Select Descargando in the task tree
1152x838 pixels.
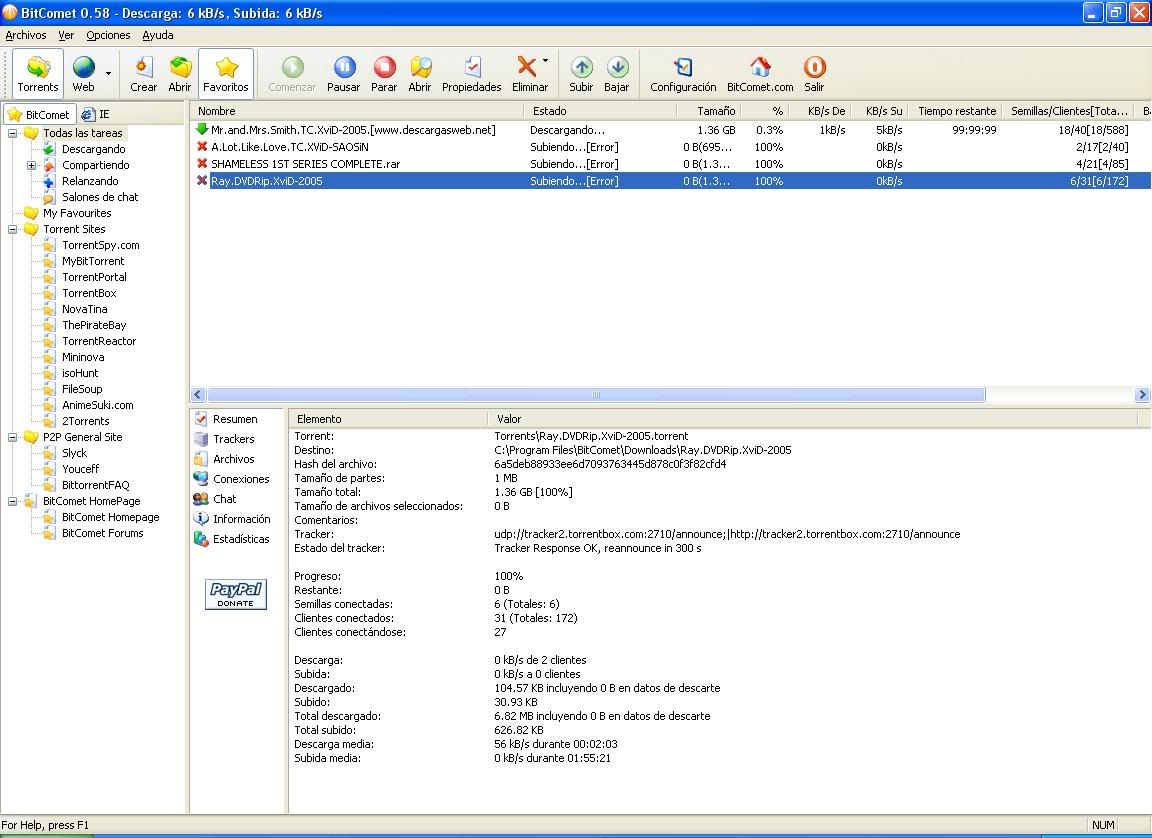coord(93,149)
